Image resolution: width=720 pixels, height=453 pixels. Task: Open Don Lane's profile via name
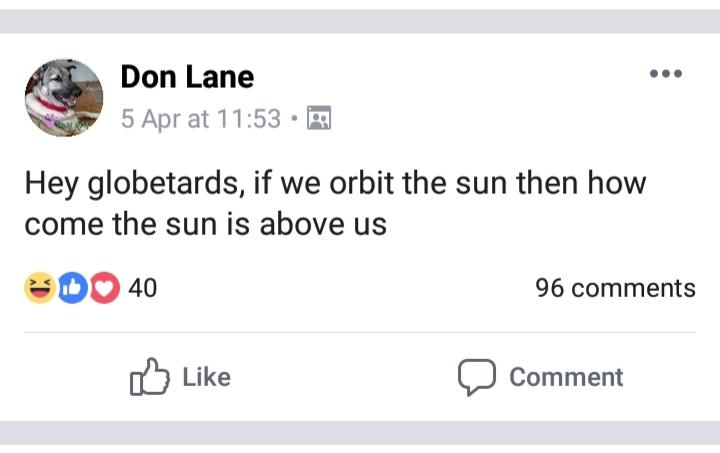pos(187,77)
